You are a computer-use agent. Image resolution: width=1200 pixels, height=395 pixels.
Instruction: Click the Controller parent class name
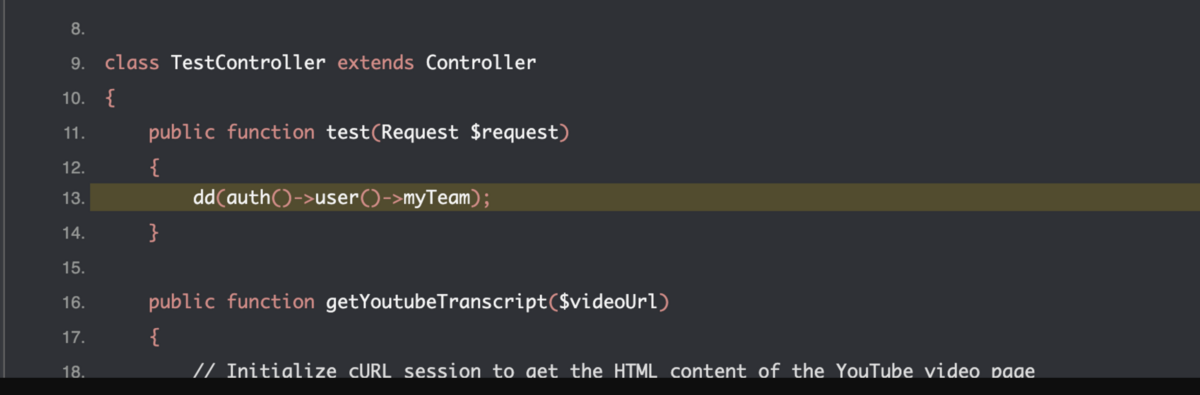(481, 63)
